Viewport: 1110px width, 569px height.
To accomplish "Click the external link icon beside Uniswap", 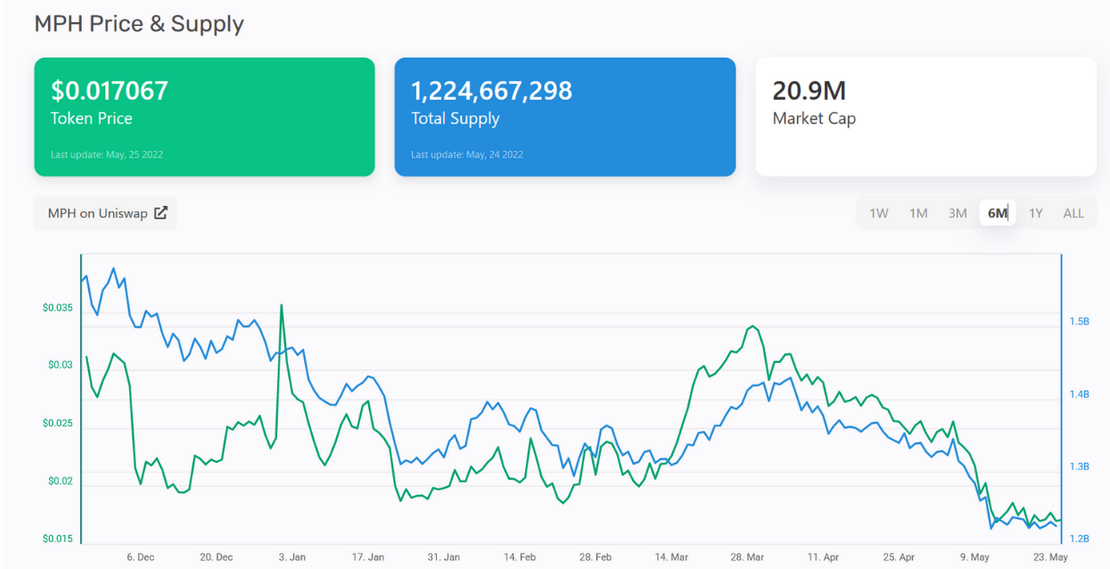I will point(161,212).
